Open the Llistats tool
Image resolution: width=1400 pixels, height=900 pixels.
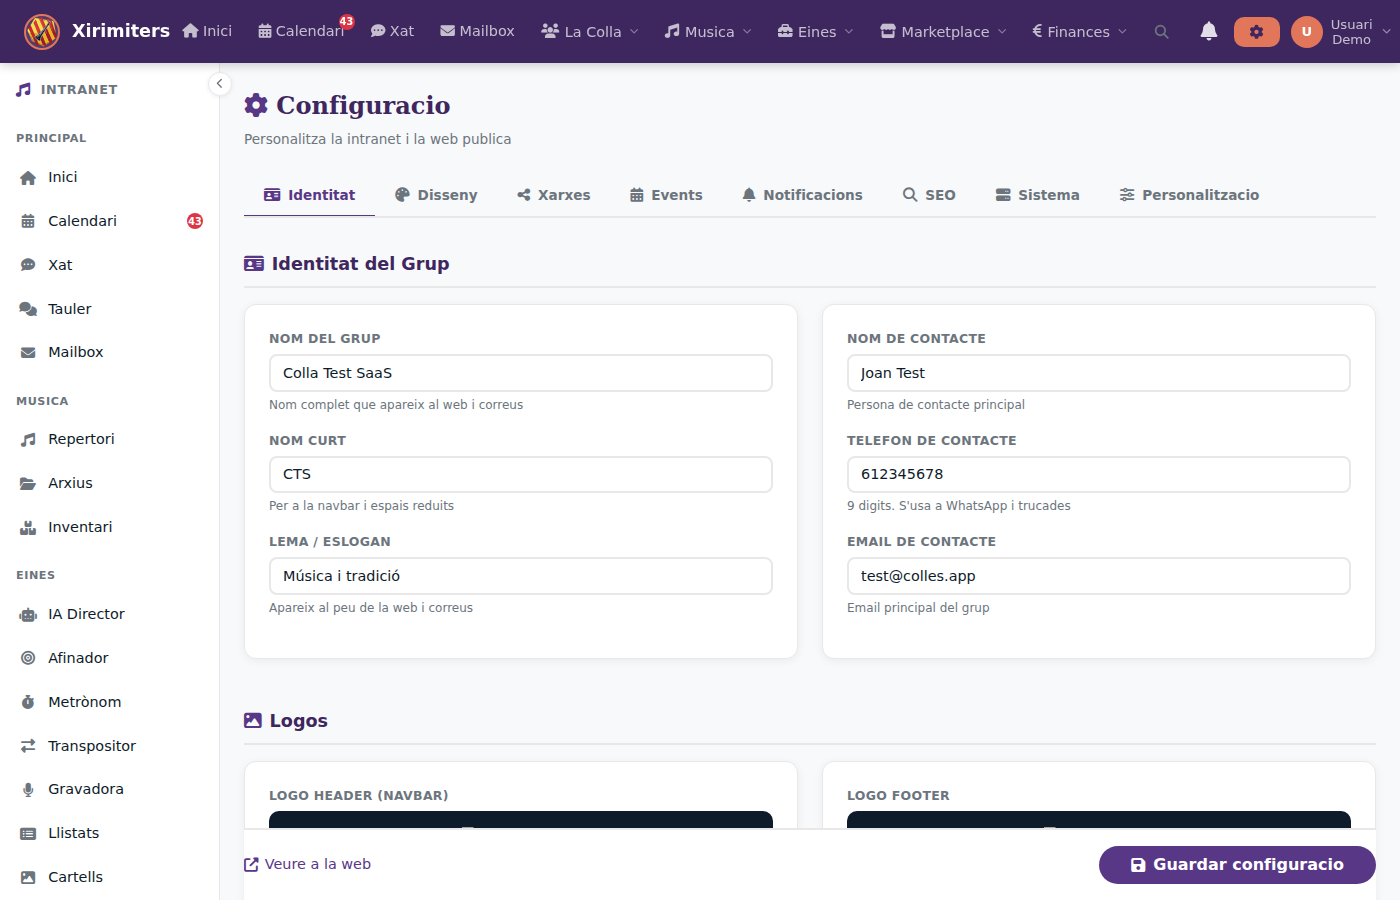73,832
